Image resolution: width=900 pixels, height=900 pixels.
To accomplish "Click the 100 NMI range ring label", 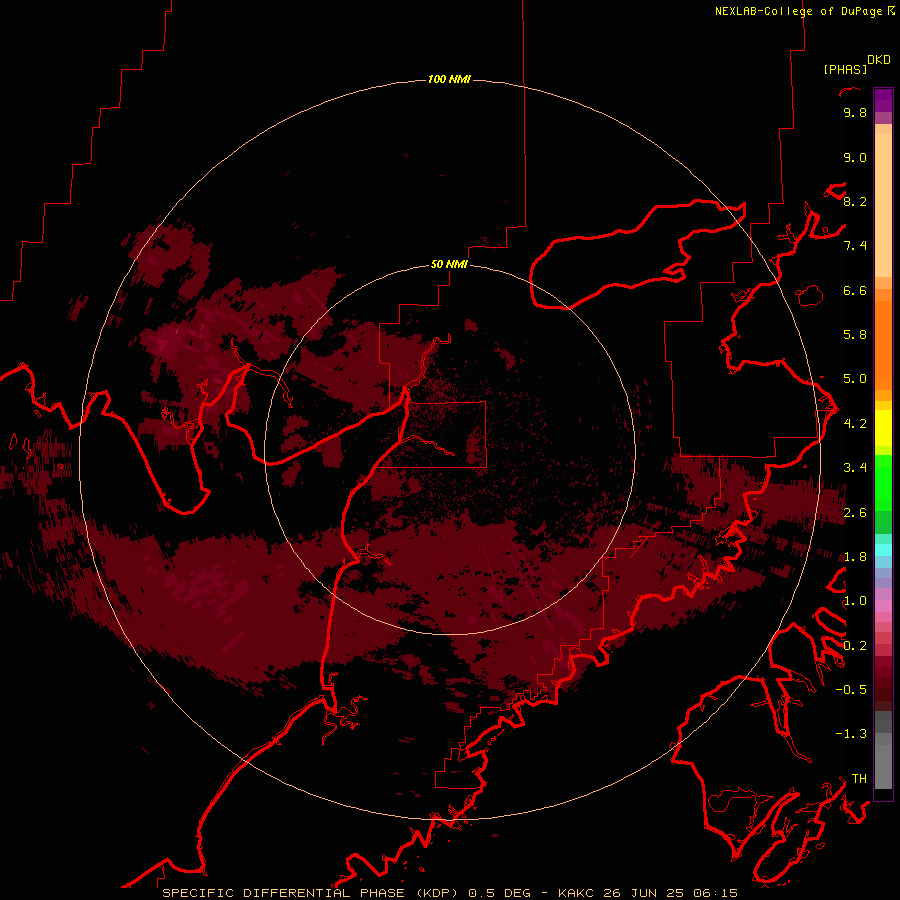I will 449,79.
